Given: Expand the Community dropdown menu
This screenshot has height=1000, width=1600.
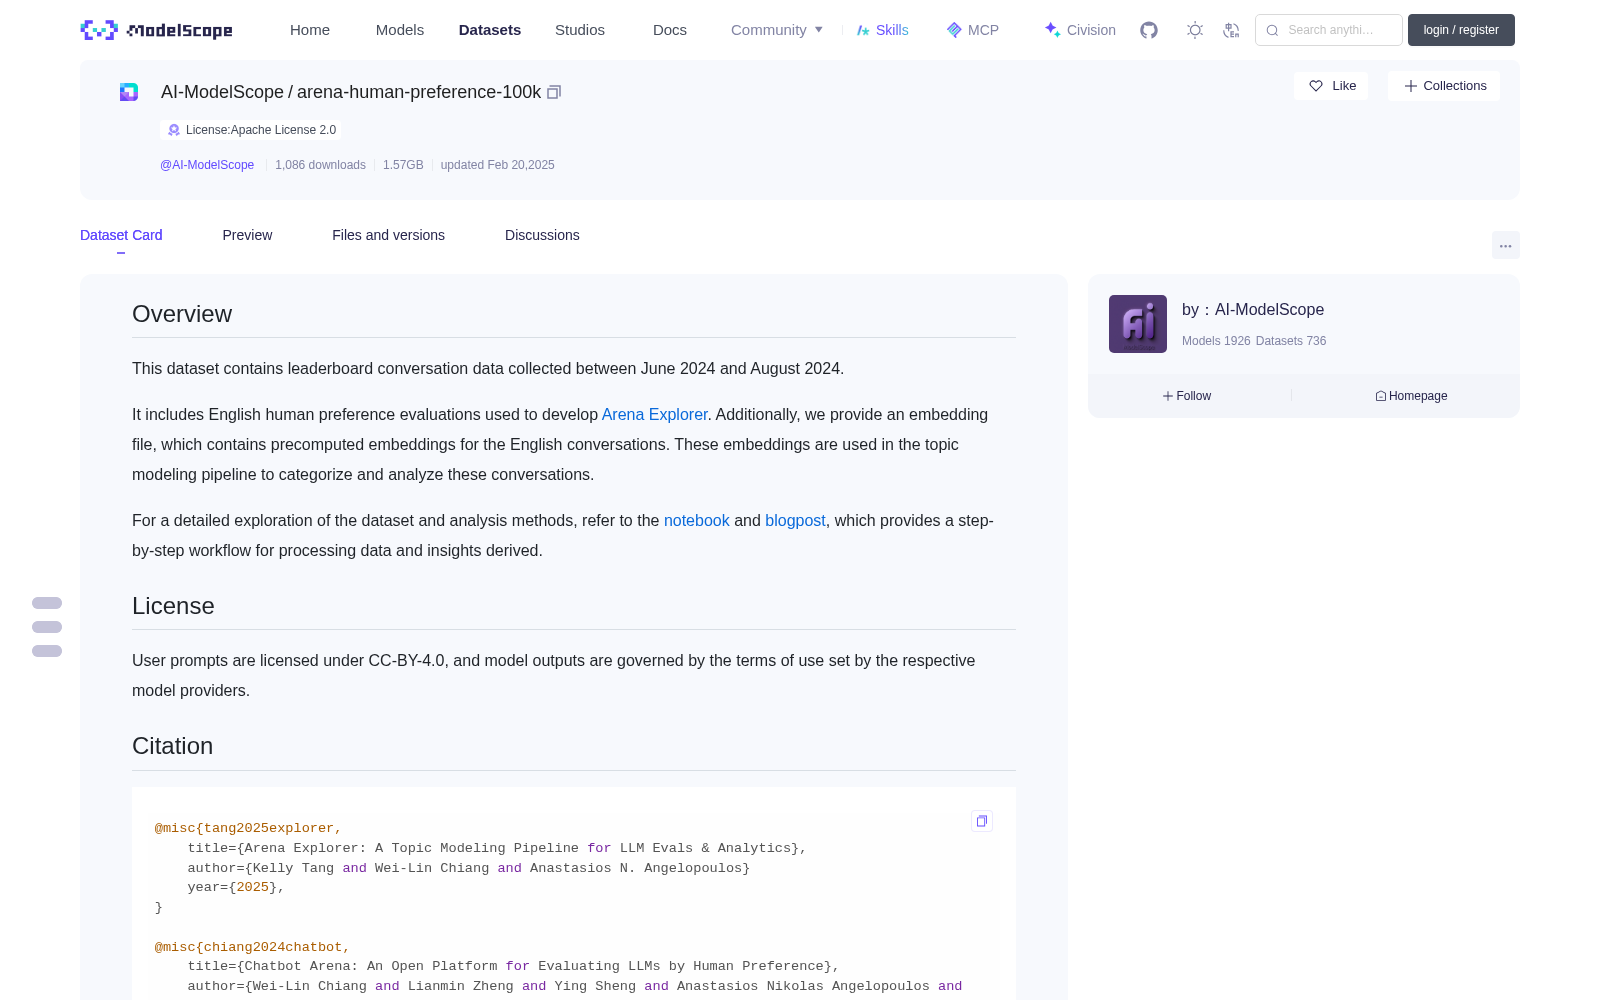Looking at the screenshot, I should (x=777, y=30).
